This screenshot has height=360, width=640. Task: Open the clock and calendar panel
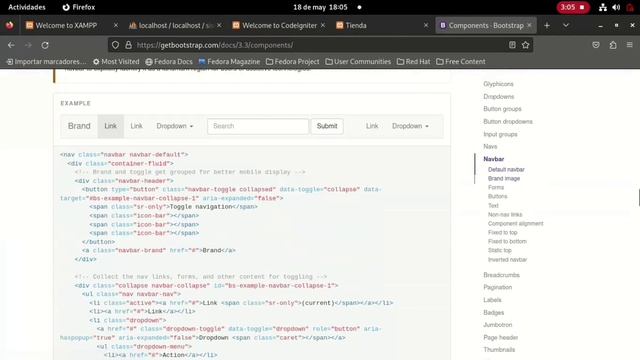[320, 7]
